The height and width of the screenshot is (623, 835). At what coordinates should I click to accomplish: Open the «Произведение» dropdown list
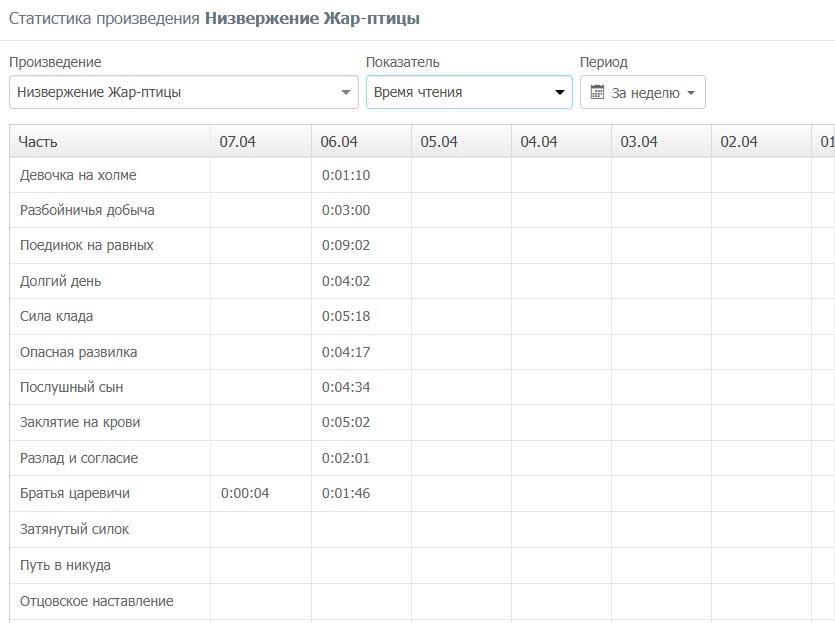(x=183, y=93)
